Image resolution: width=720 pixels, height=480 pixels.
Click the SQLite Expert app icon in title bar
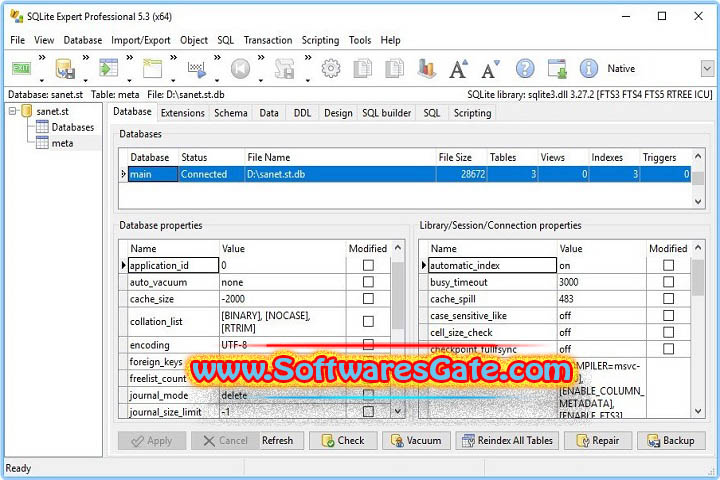click(x=17, y=17)
